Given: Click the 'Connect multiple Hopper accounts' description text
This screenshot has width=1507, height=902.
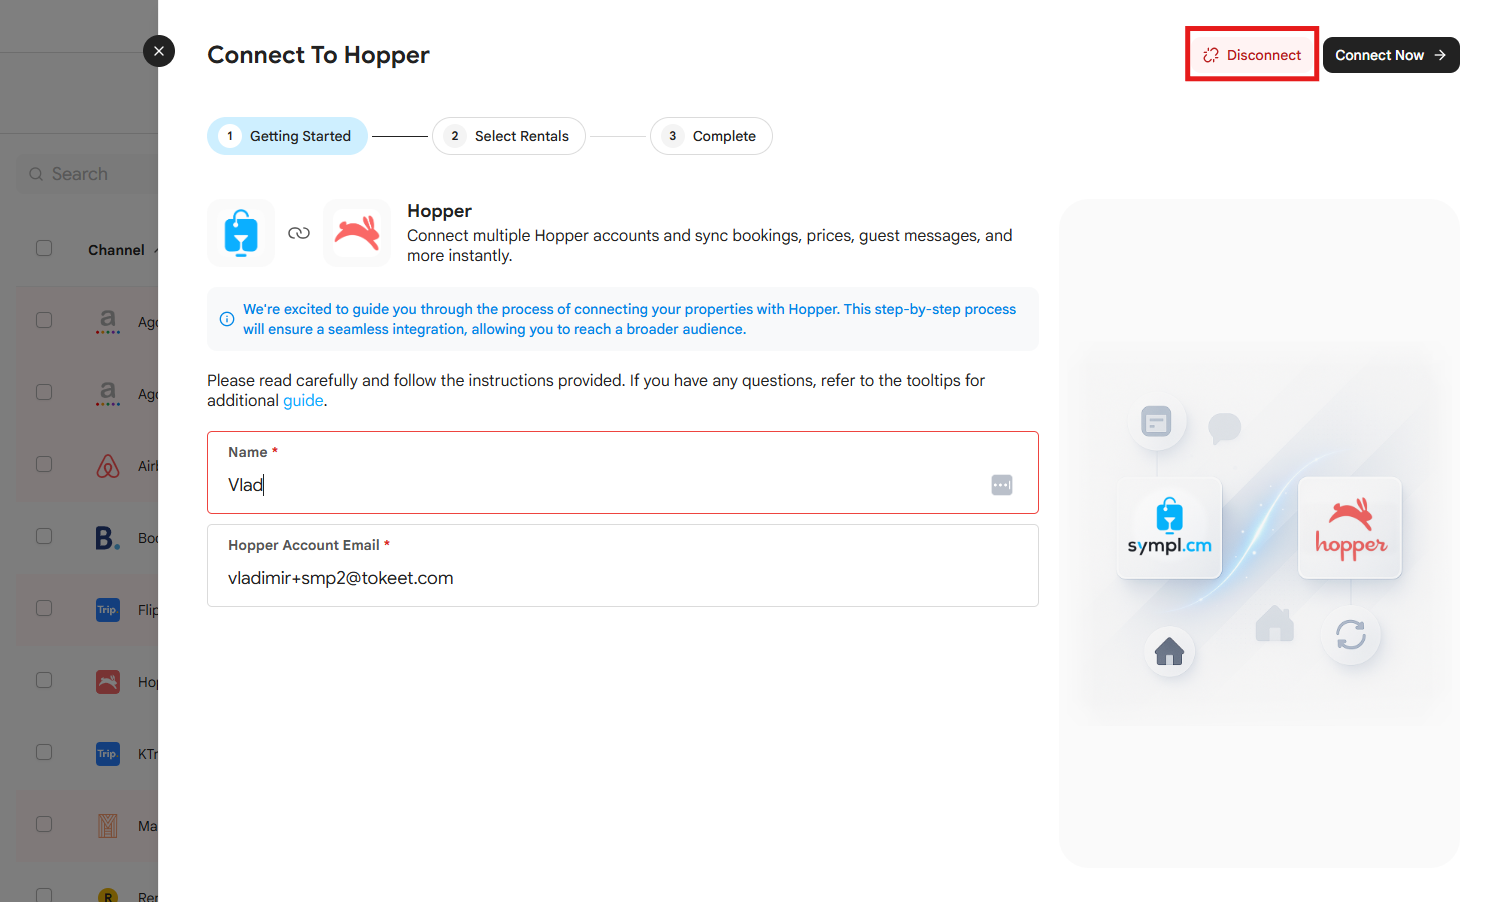Looking at the screenshot, I should (x=710, y=246).
